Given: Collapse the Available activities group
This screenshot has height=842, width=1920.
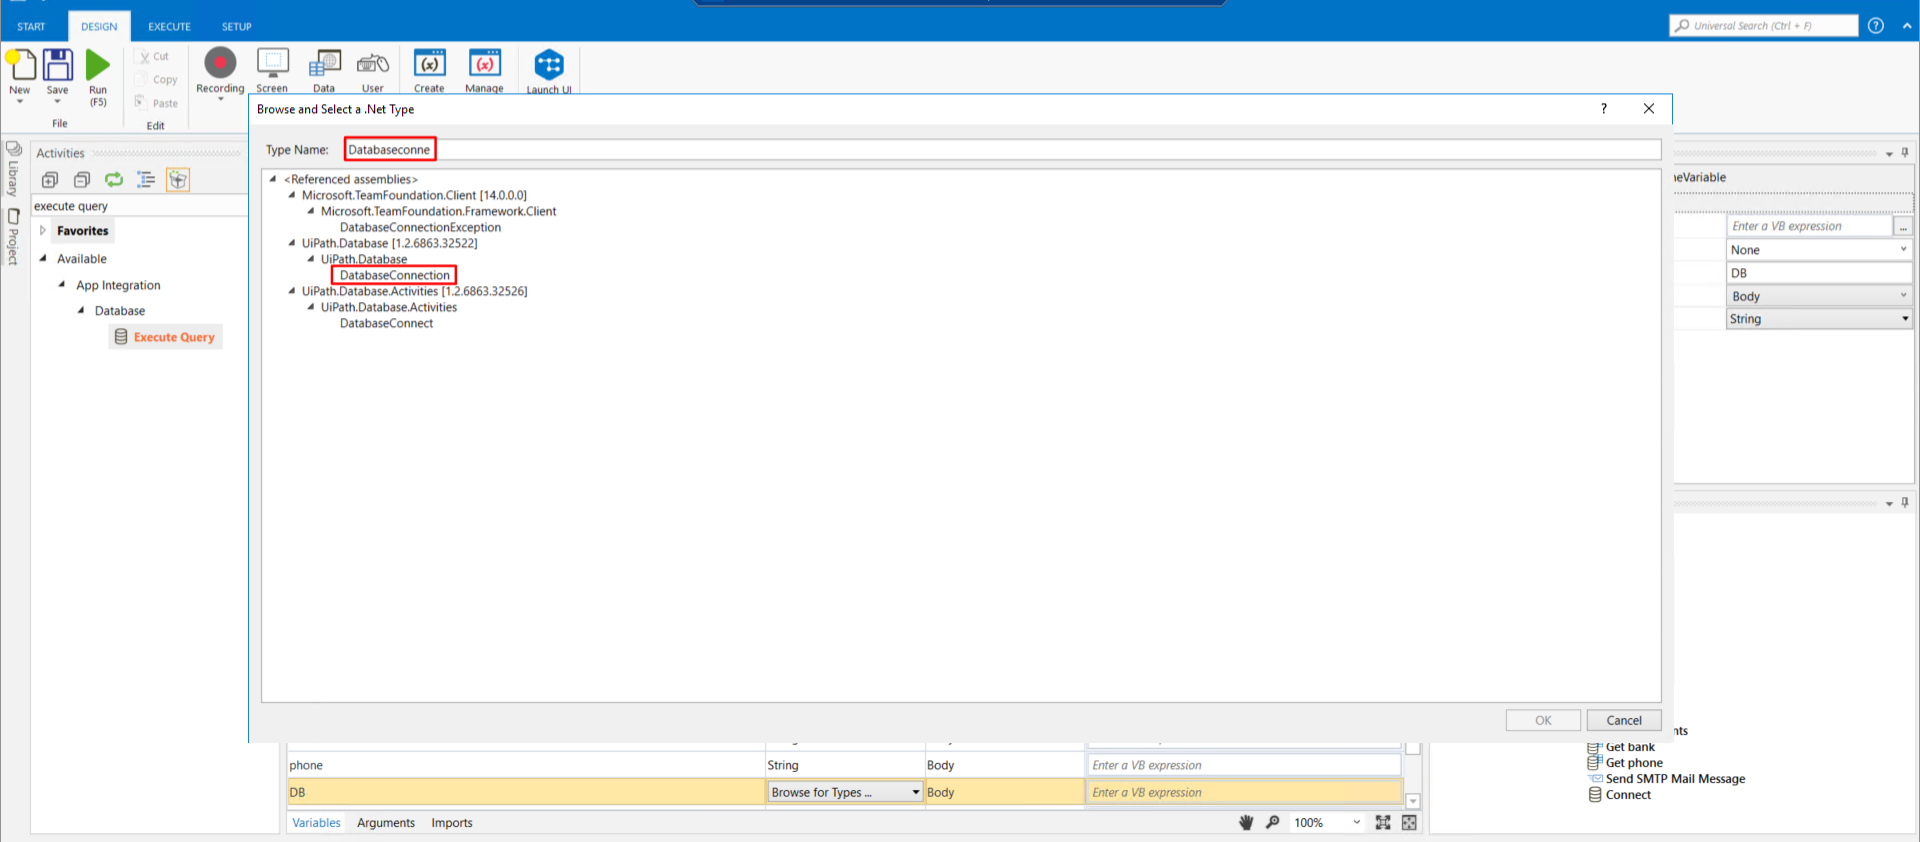Looking at the screenshot, I should click(43, 258).
